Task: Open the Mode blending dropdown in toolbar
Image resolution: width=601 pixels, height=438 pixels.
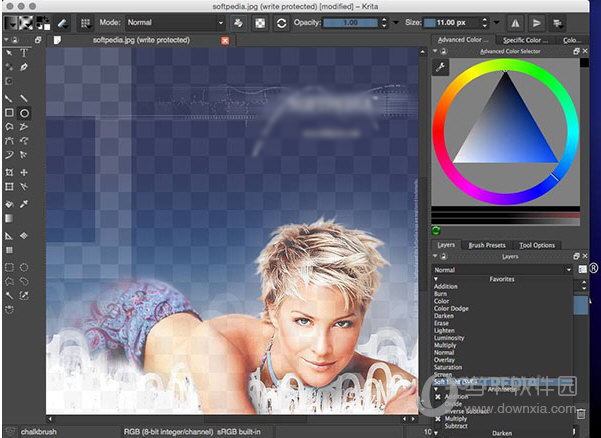Action: (x=175, y=23)
